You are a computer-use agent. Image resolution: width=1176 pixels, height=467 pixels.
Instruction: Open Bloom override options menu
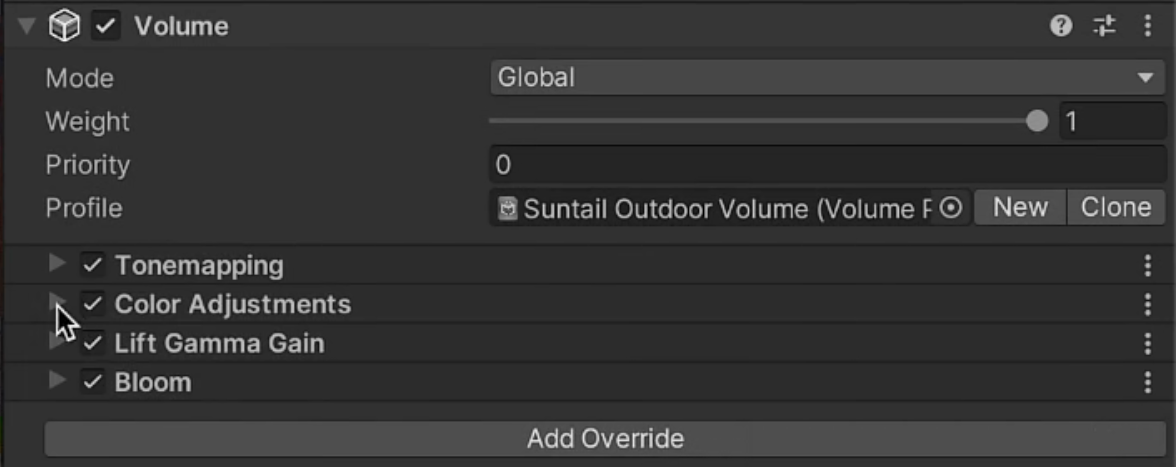[x=1147, y=383]
